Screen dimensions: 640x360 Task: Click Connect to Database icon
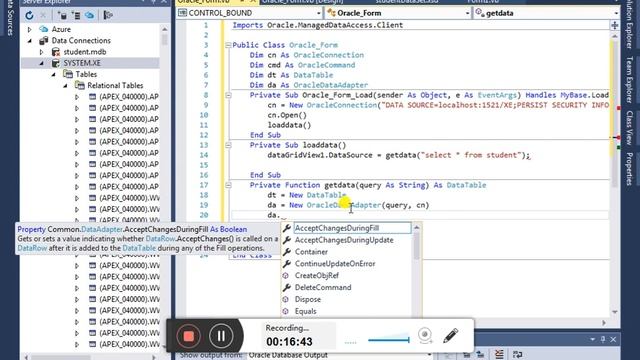click(62, 16)
